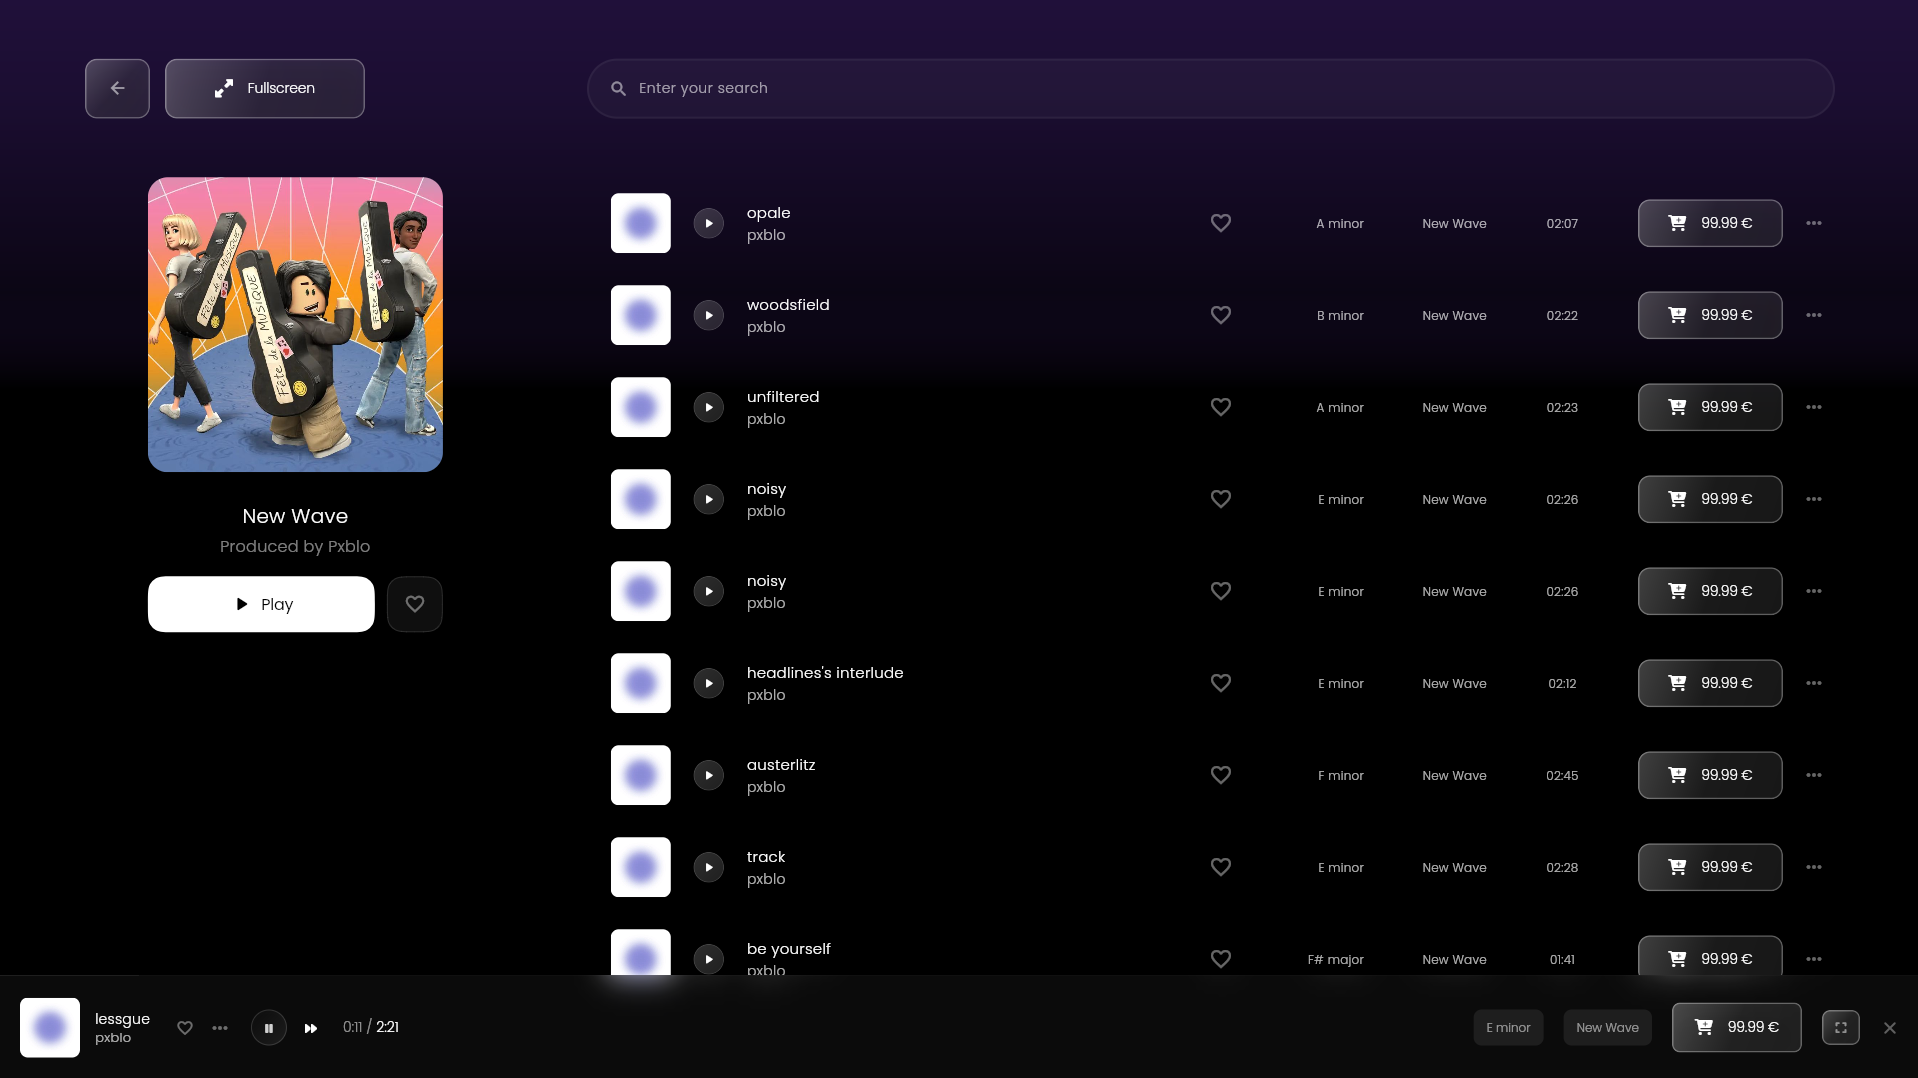Click the E minor tag in player
The image size is (1918, 1078).
click(1508, 1027)
